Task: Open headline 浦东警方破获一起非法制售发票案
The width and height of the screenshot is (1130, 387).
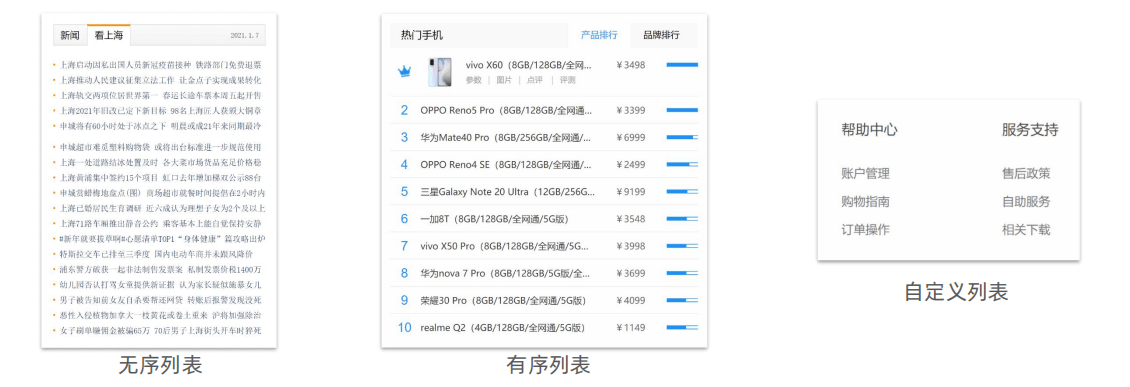Action: [122, 270]
